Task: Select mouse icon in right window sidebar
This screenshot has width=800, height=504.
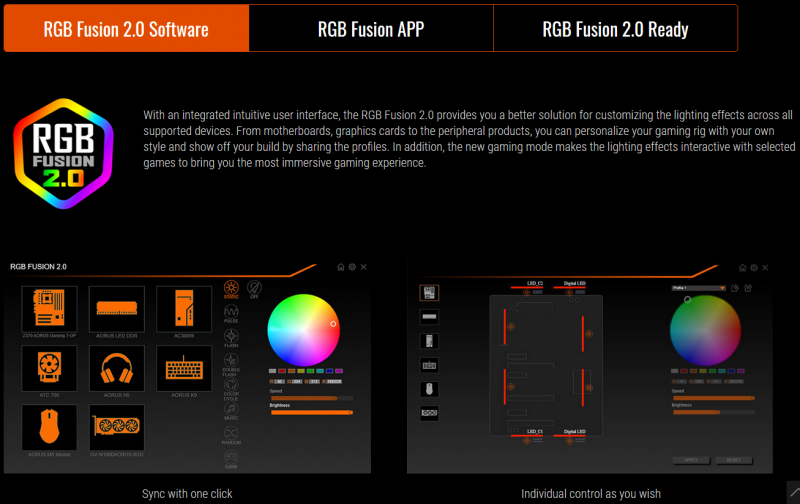Action: coord(429,389)
